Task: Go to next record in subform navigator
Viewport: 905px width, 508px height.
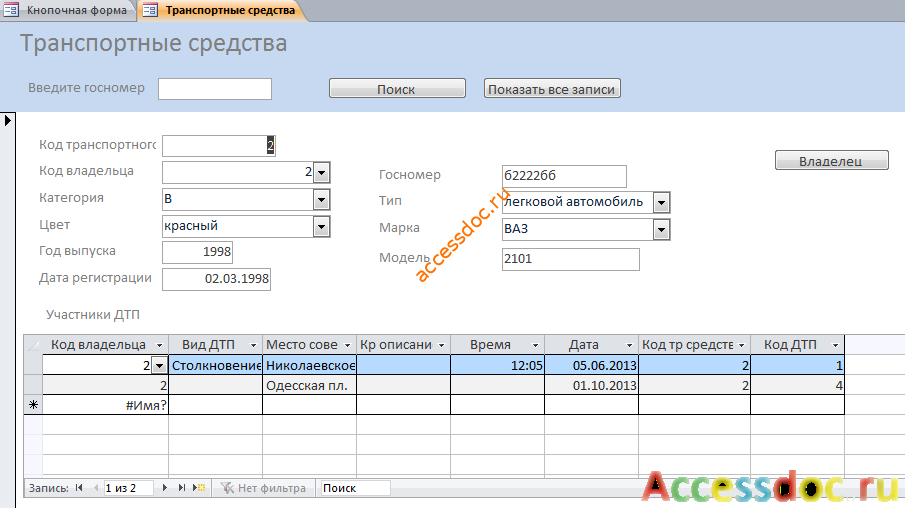Action: tap(165, 488)
